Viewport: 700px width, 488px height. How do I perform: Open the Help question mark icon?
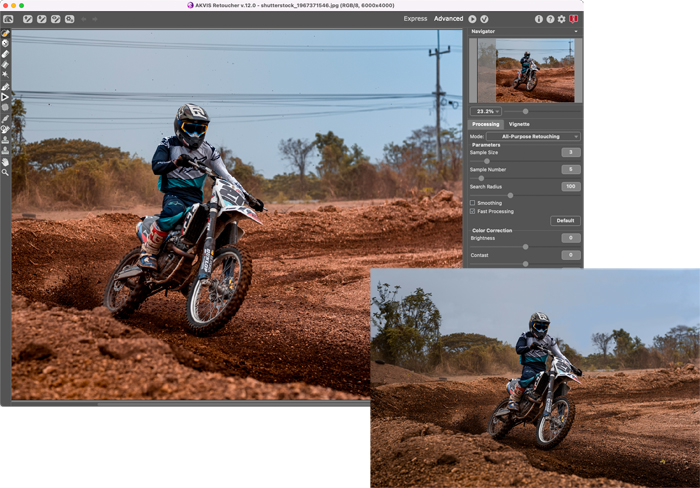coord(550,19)
